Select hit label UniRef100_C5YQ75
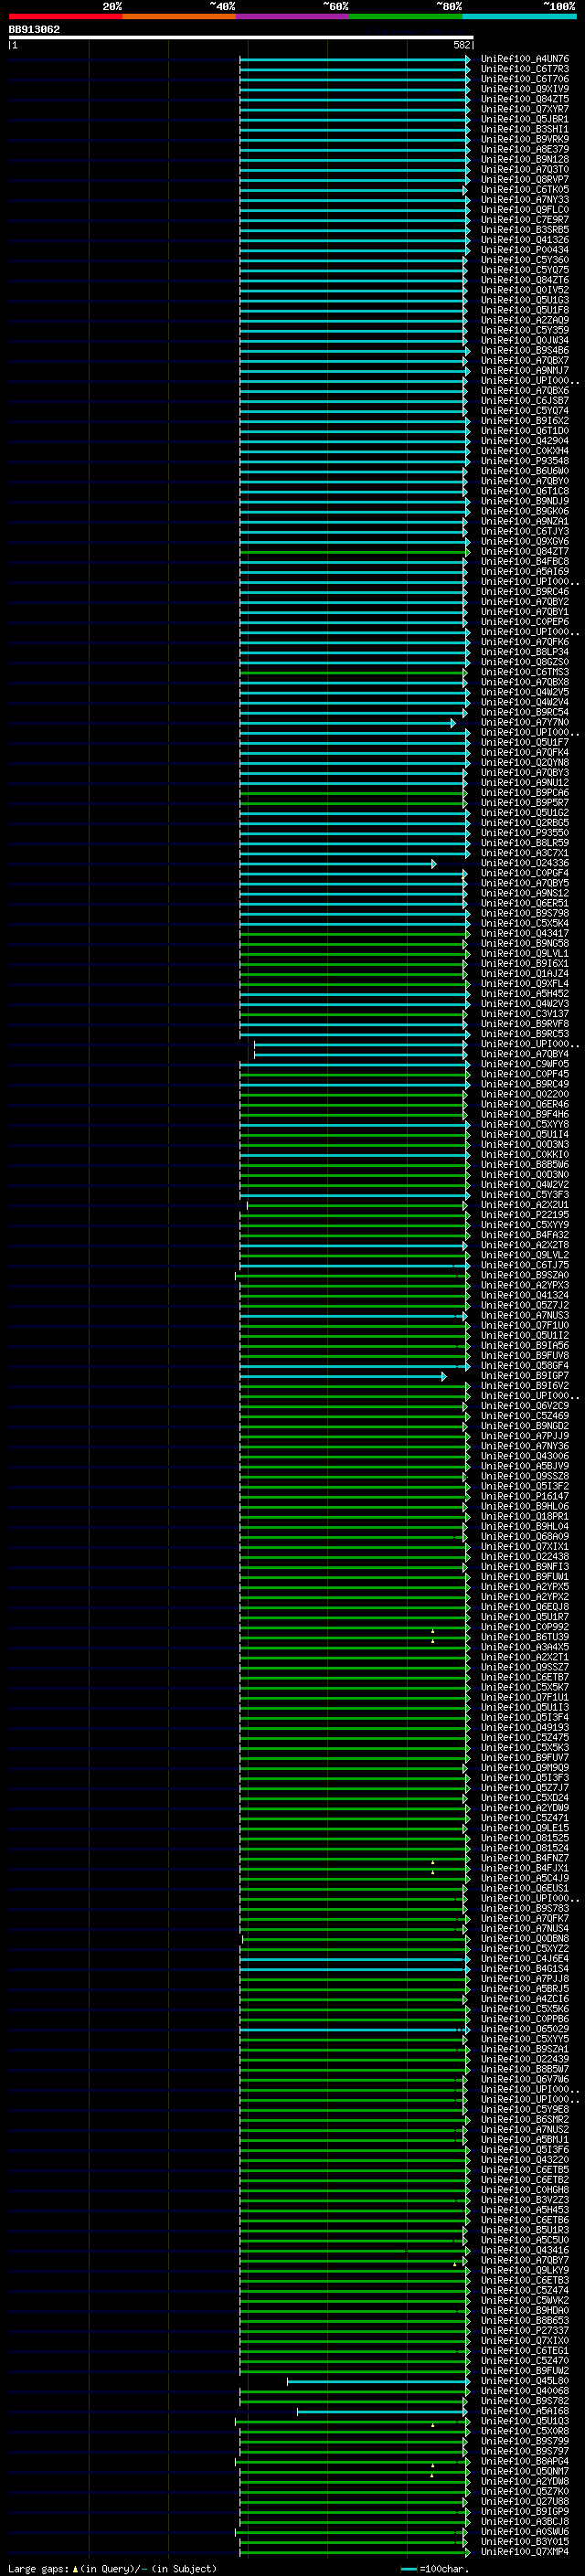Image resolution: width=585 pixels, height=2576 pixels. (x=525, y=270)
